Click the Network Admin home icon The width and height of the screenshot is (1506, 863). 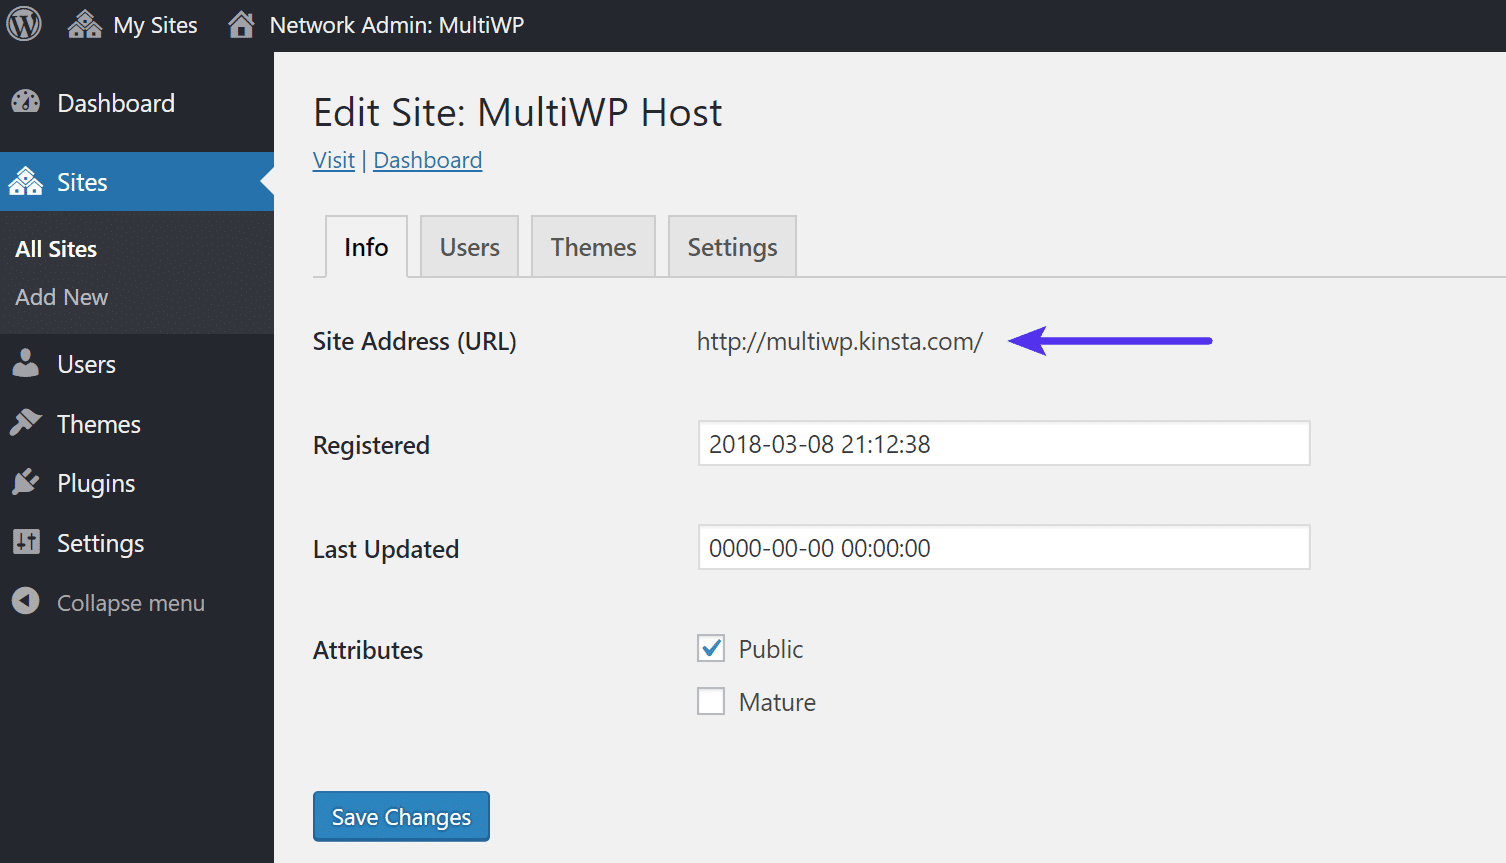(x=241, y=24)
